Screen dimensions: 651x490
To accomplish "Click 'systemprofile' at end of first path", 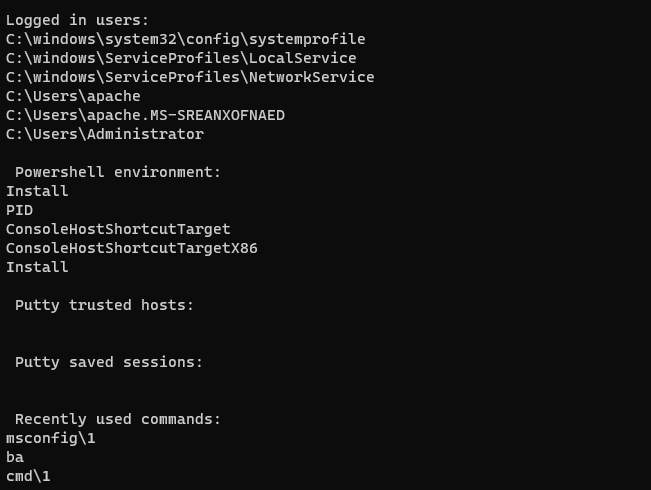I will [312, 39].
